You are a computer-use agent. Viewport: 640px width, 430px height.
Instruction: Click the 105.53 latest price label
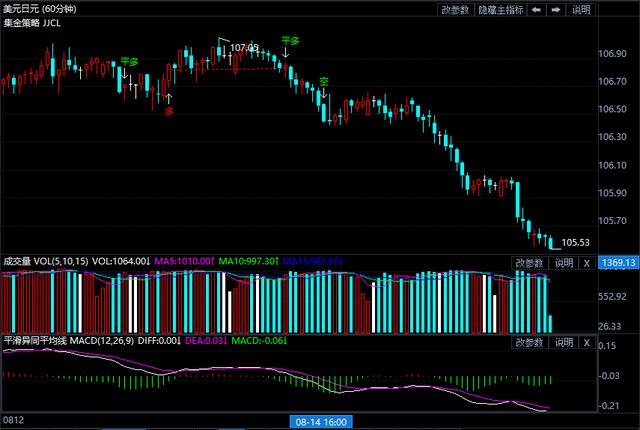click(x=576, y=242)
